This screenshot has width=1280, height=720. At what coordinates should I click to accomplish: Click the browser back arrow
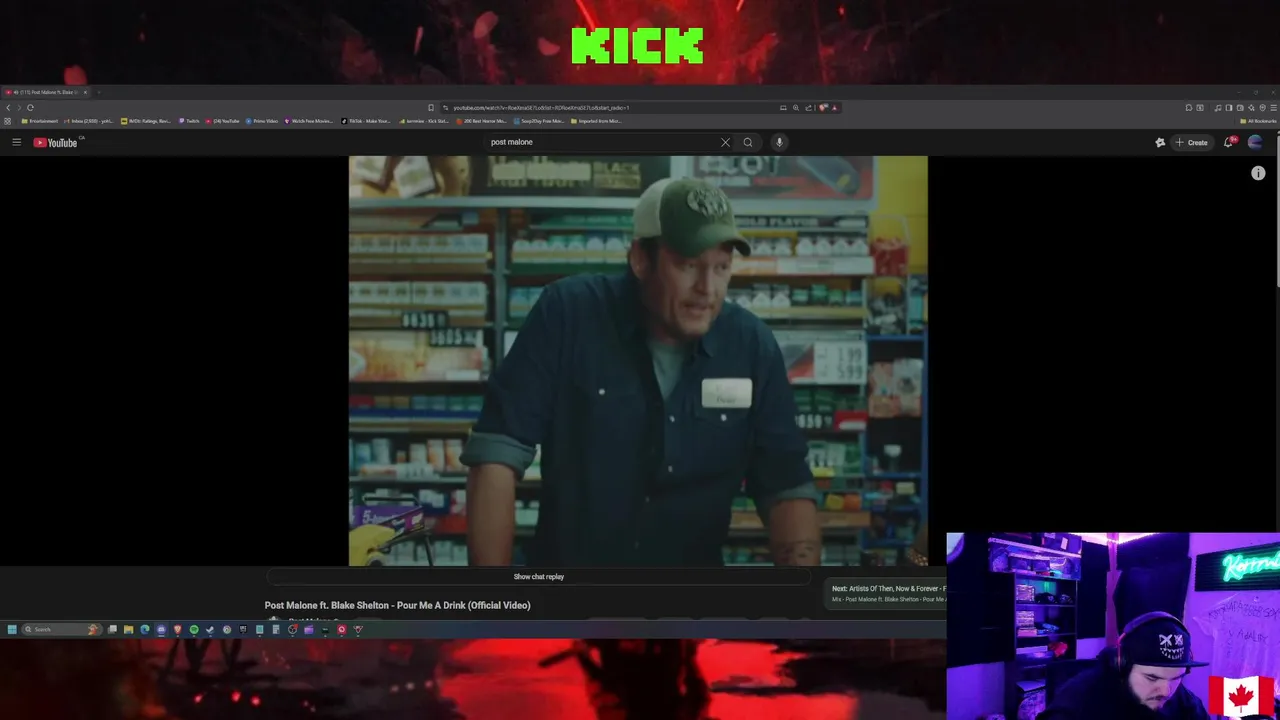click(8, 108)
